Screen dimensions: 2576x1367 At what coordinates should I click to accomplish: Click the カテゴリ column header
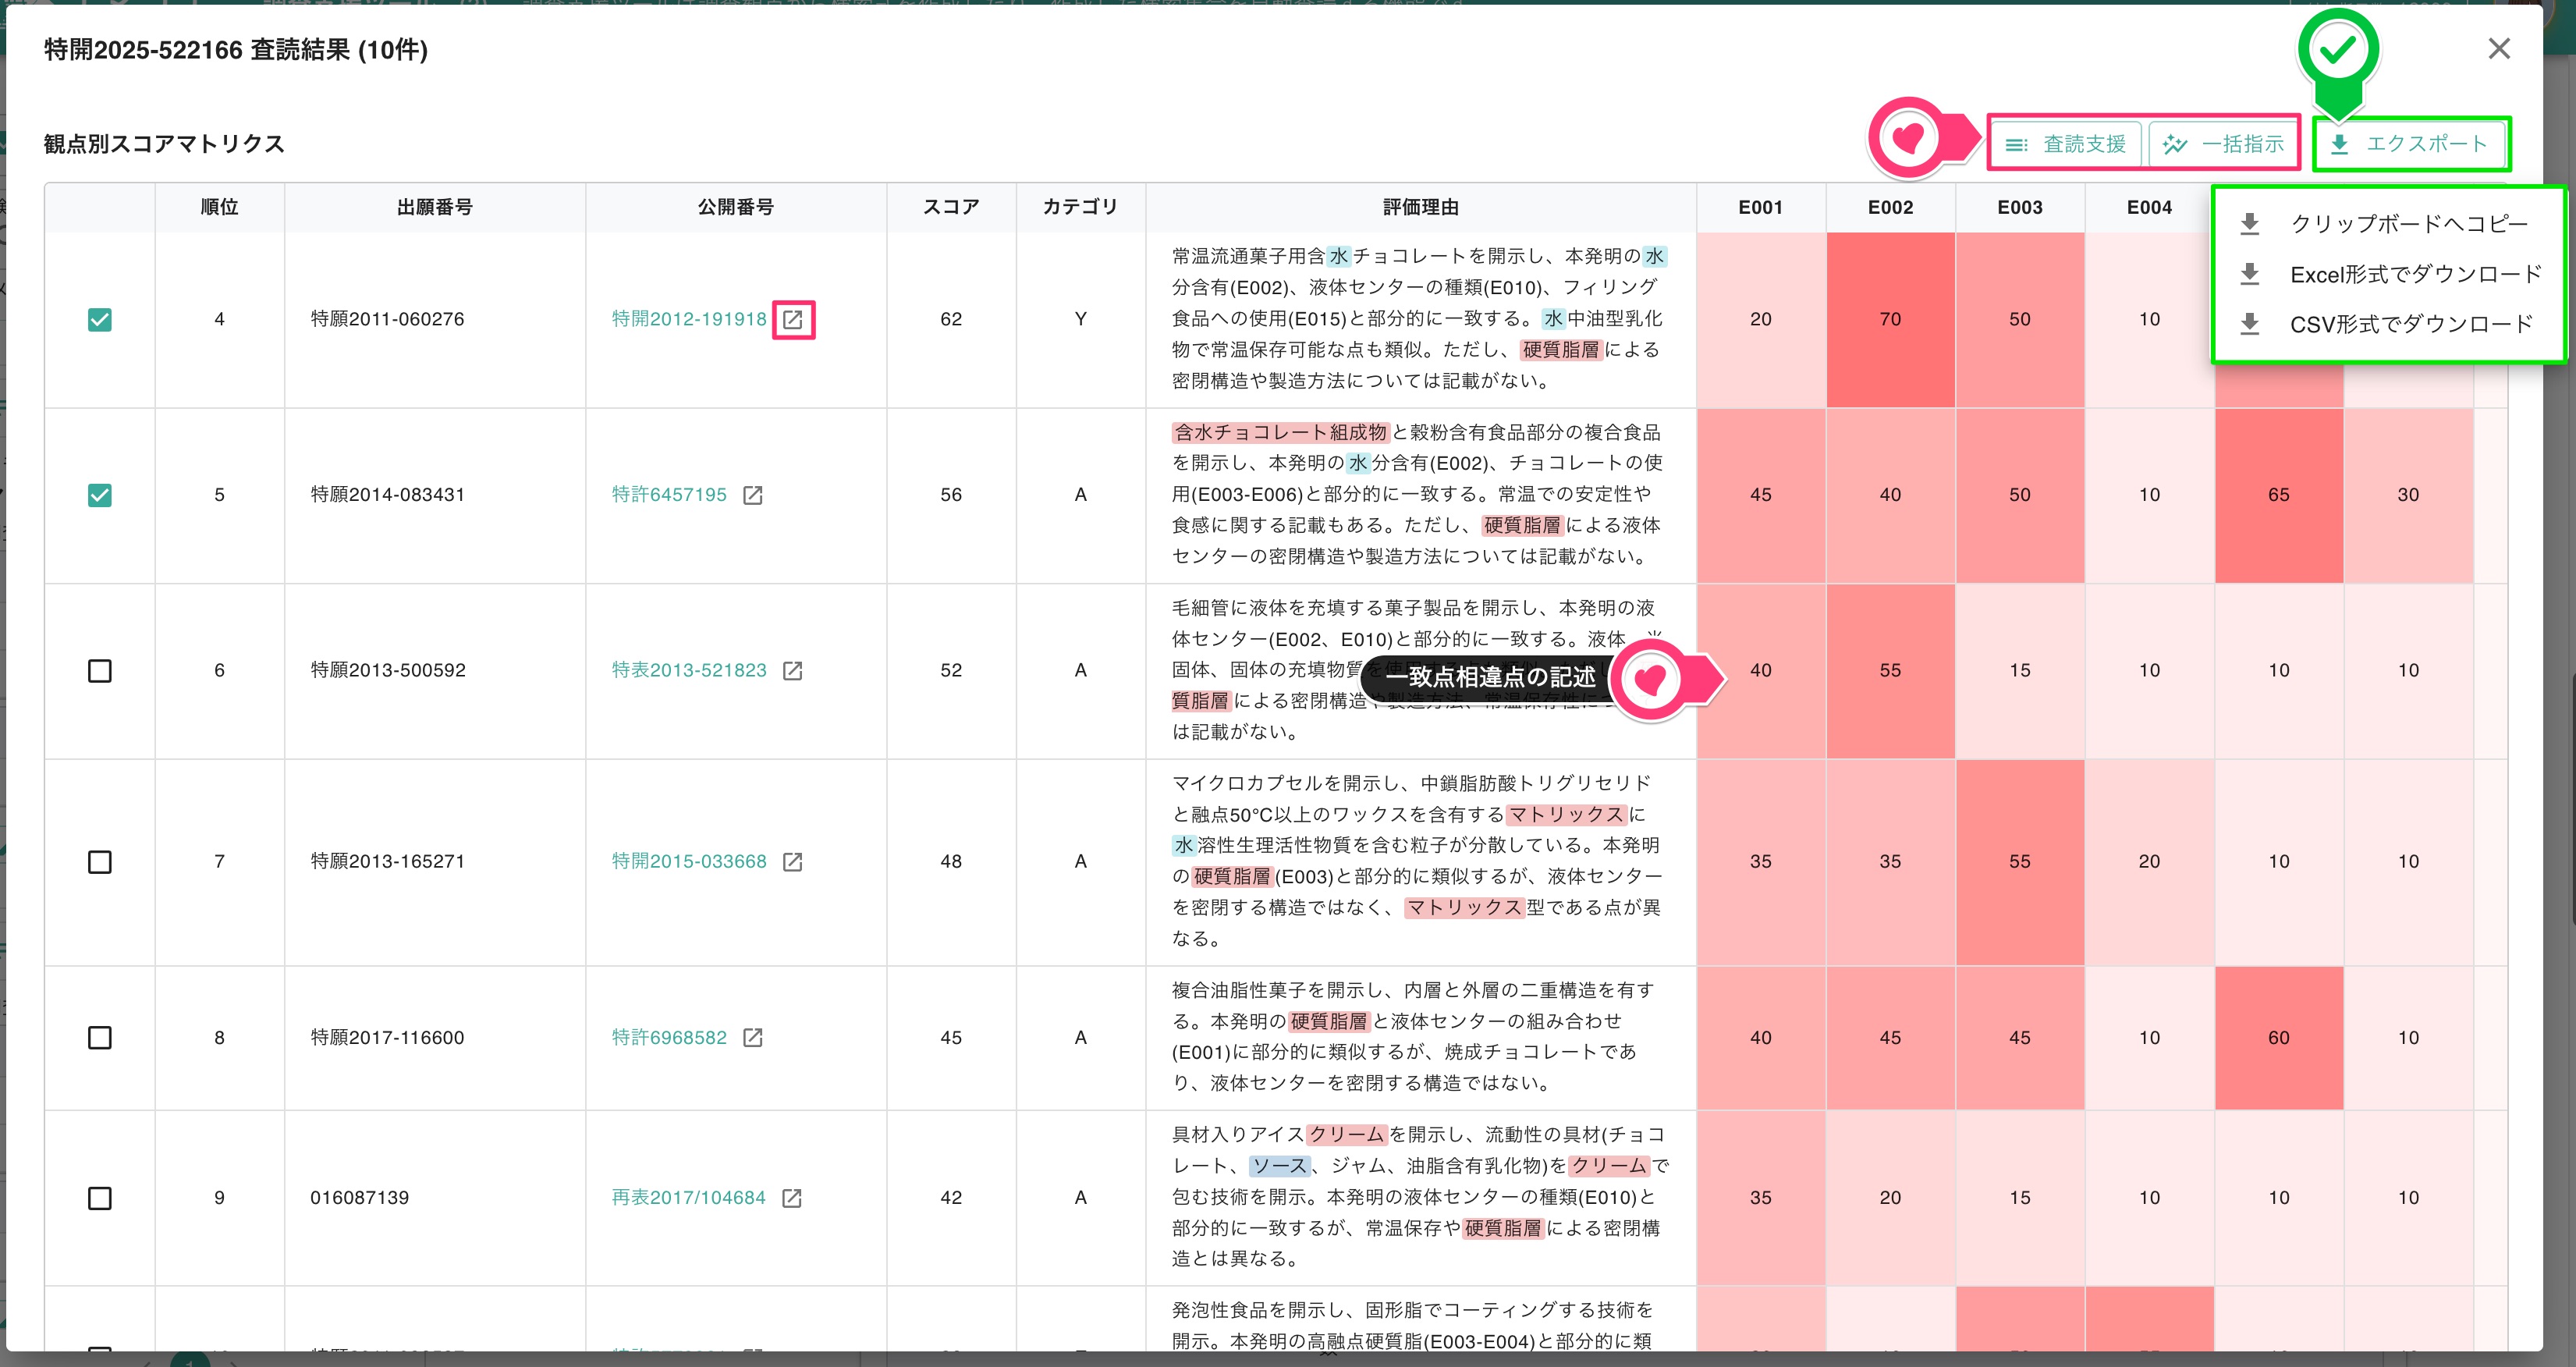click(x=1081, y=208)
